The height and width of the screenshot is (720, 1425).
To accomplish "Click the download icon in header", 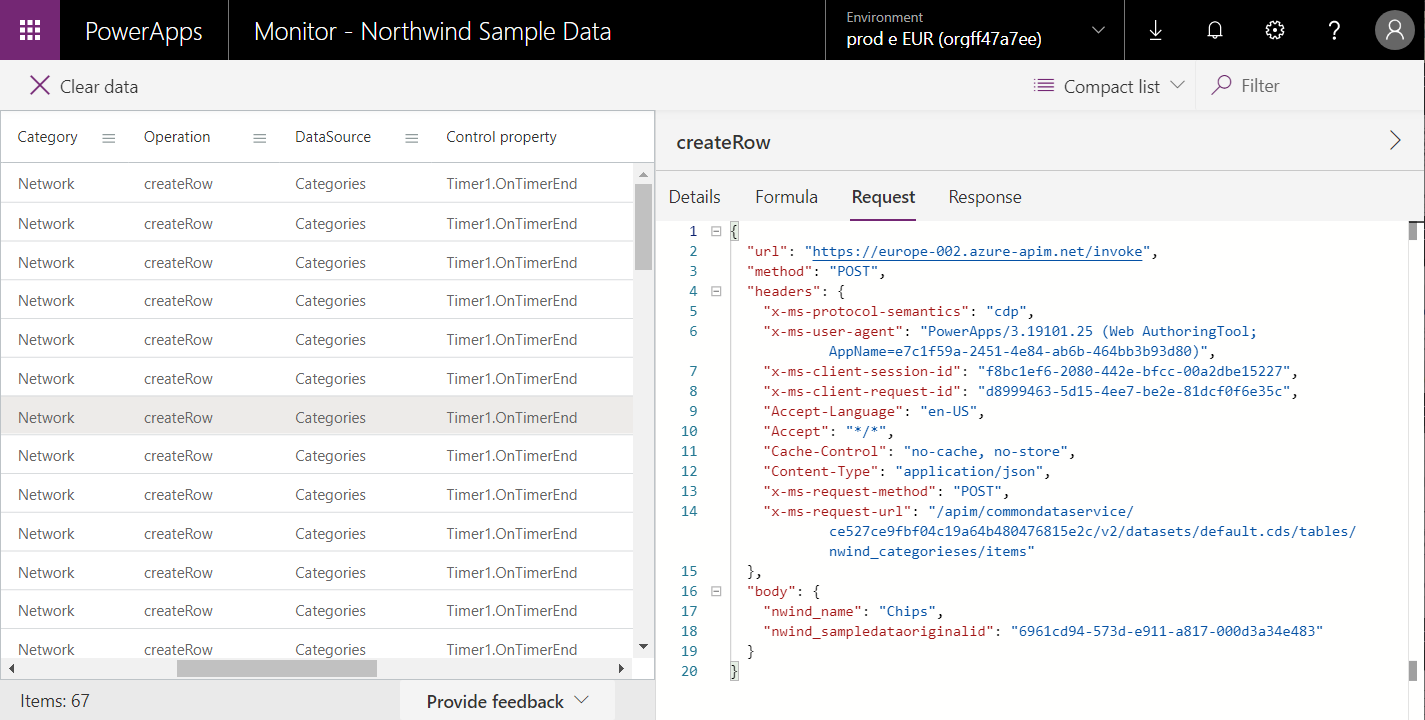I will 1155,30.
